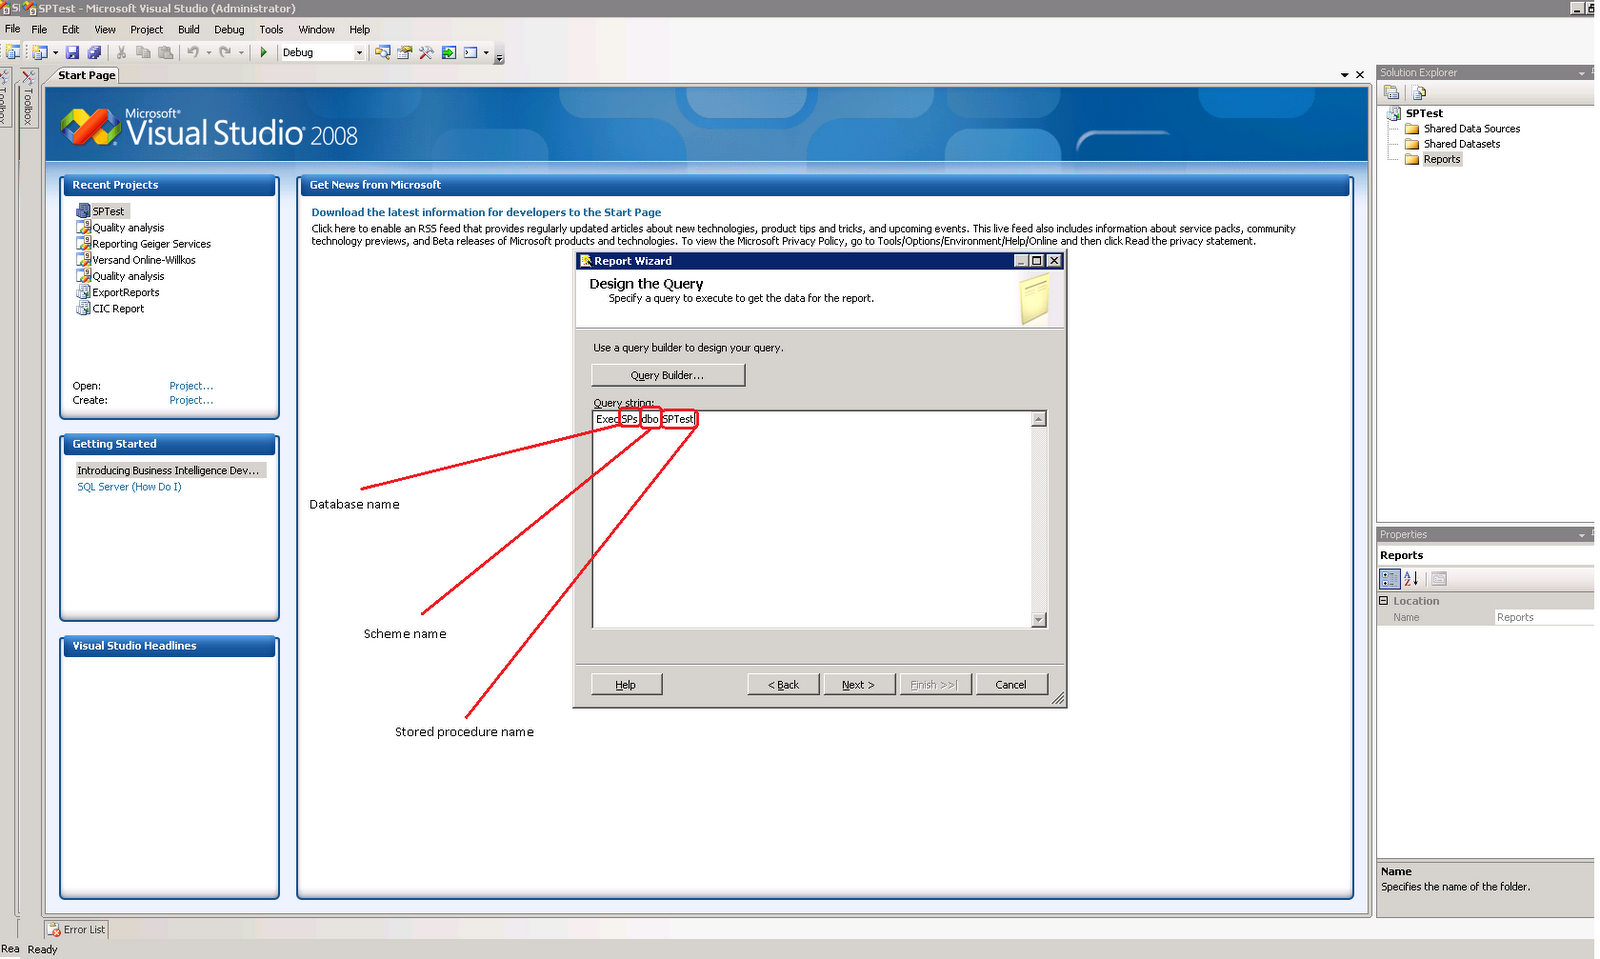Start debugging with the green play icon
The width and height of the screenshot is (1600, 959).
(264, 53)
